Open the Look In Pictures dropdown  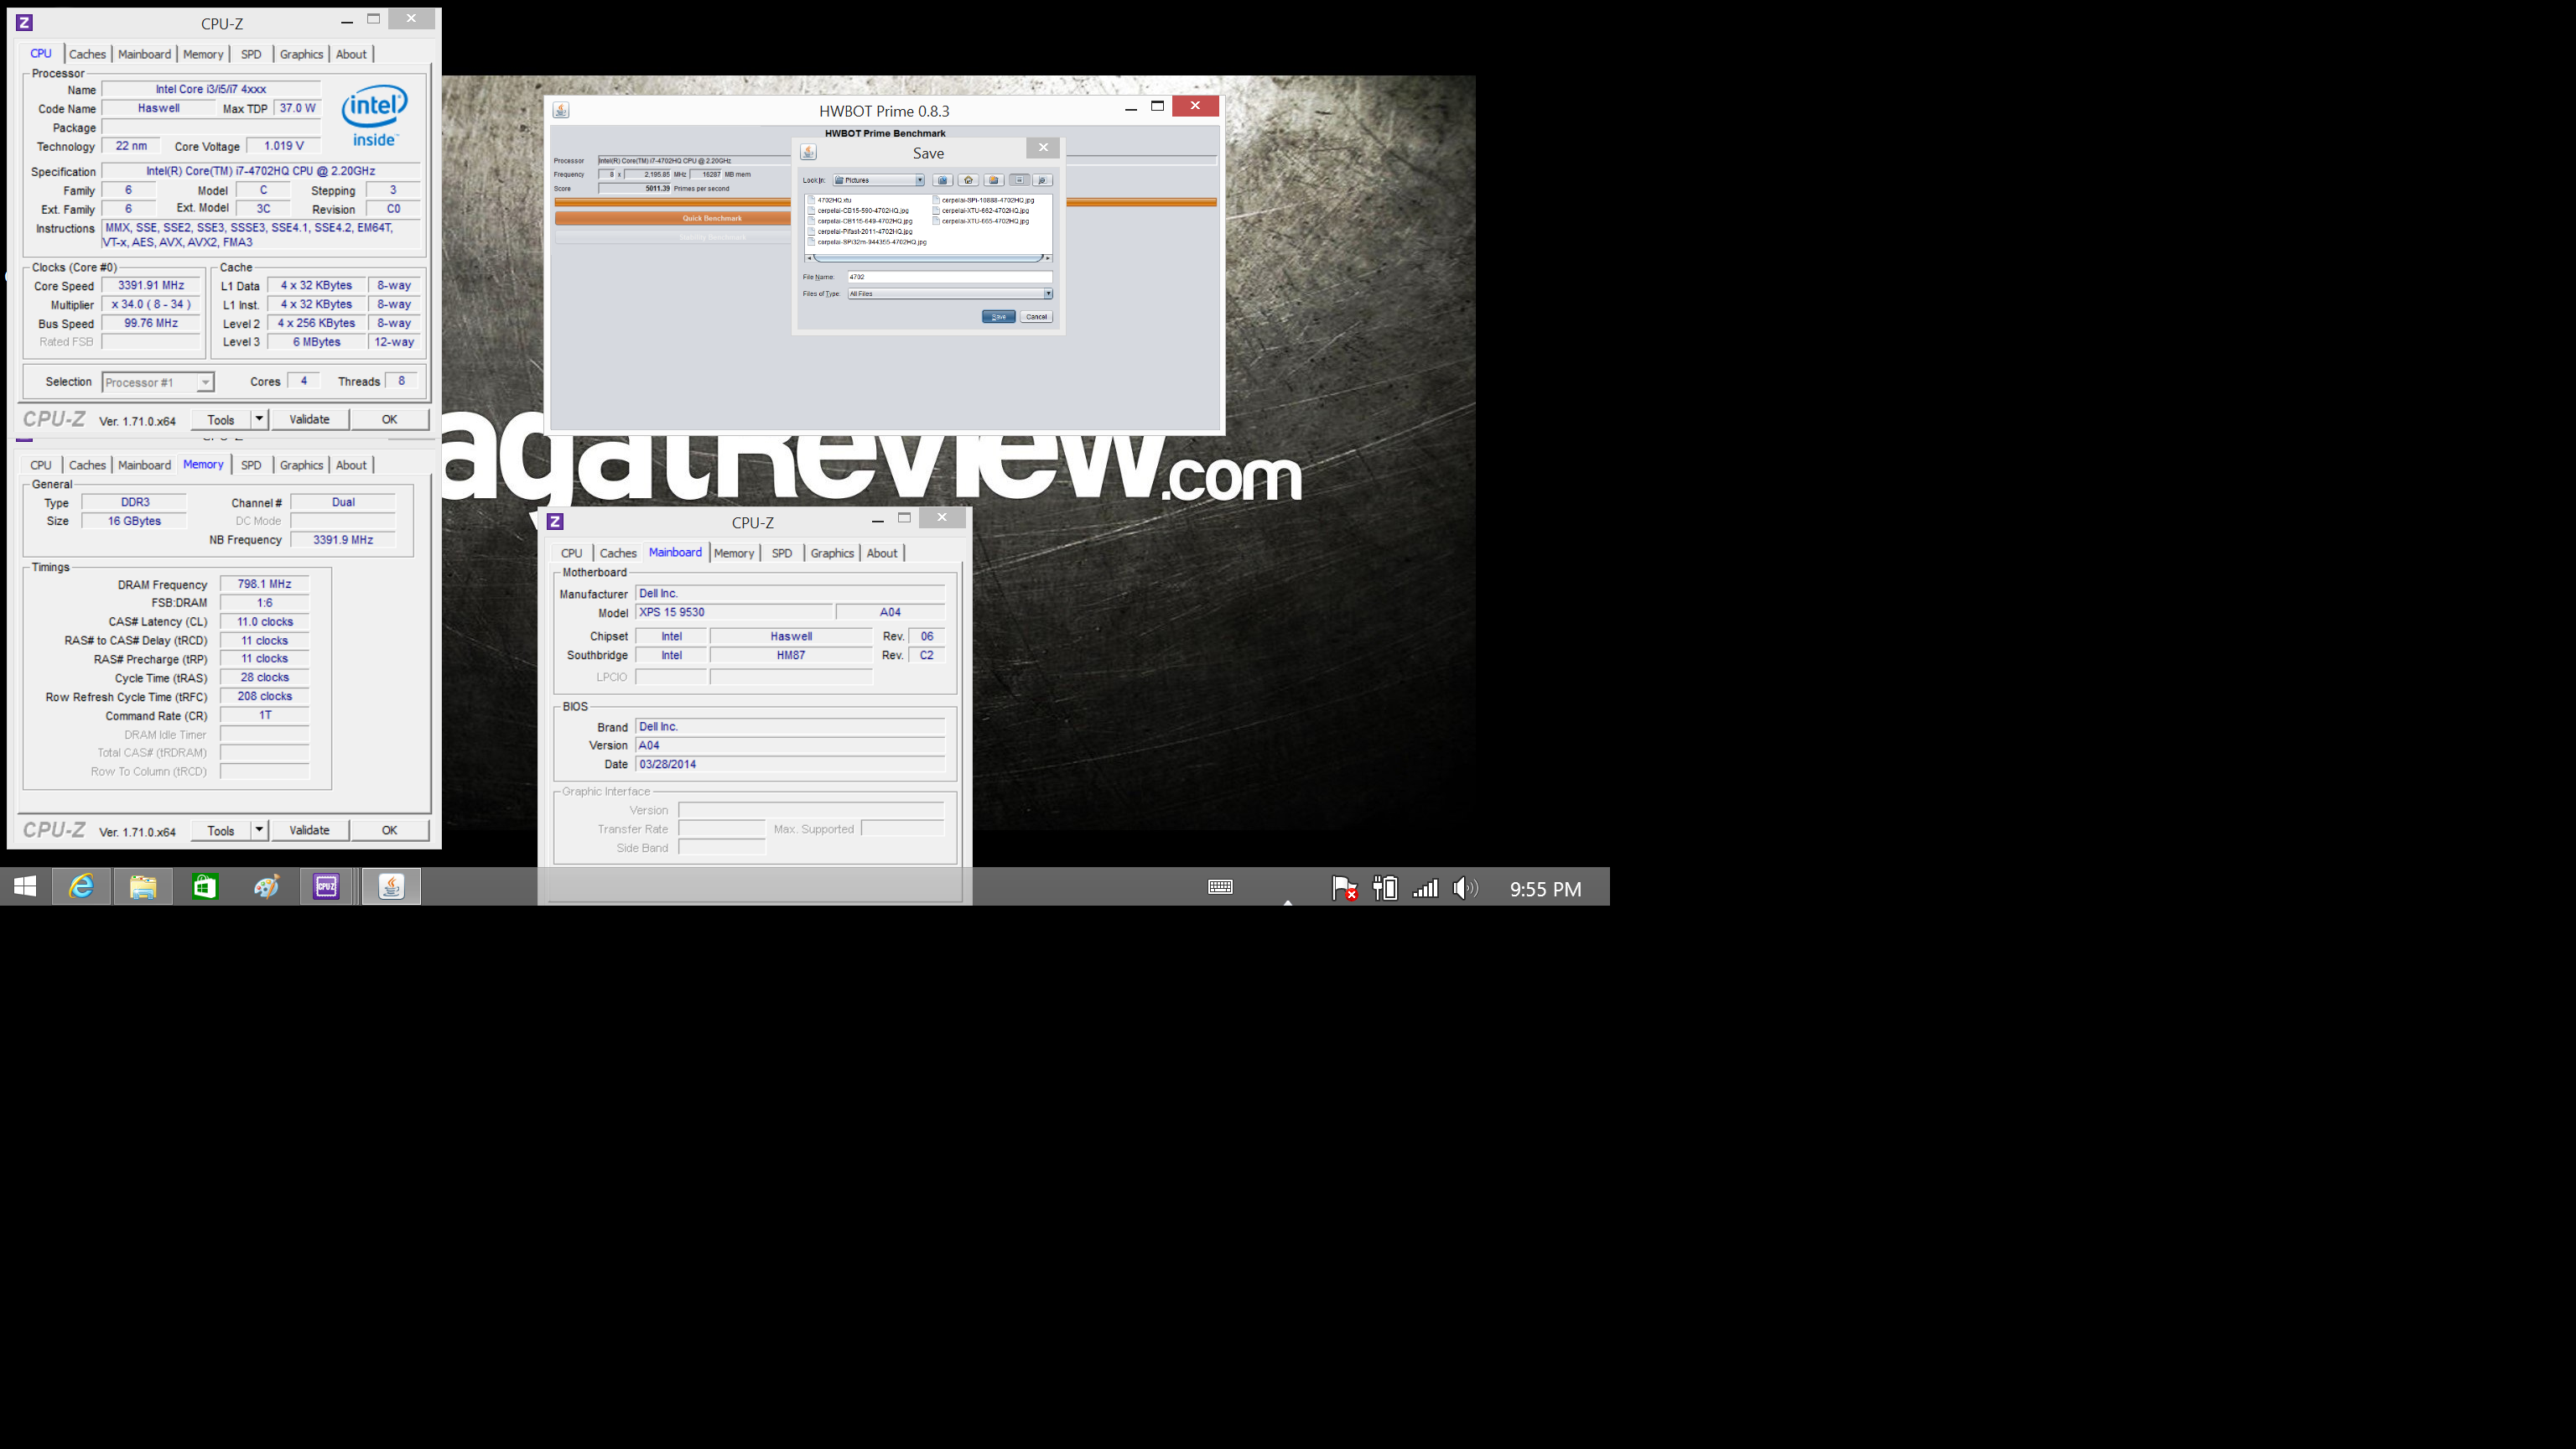878,180
